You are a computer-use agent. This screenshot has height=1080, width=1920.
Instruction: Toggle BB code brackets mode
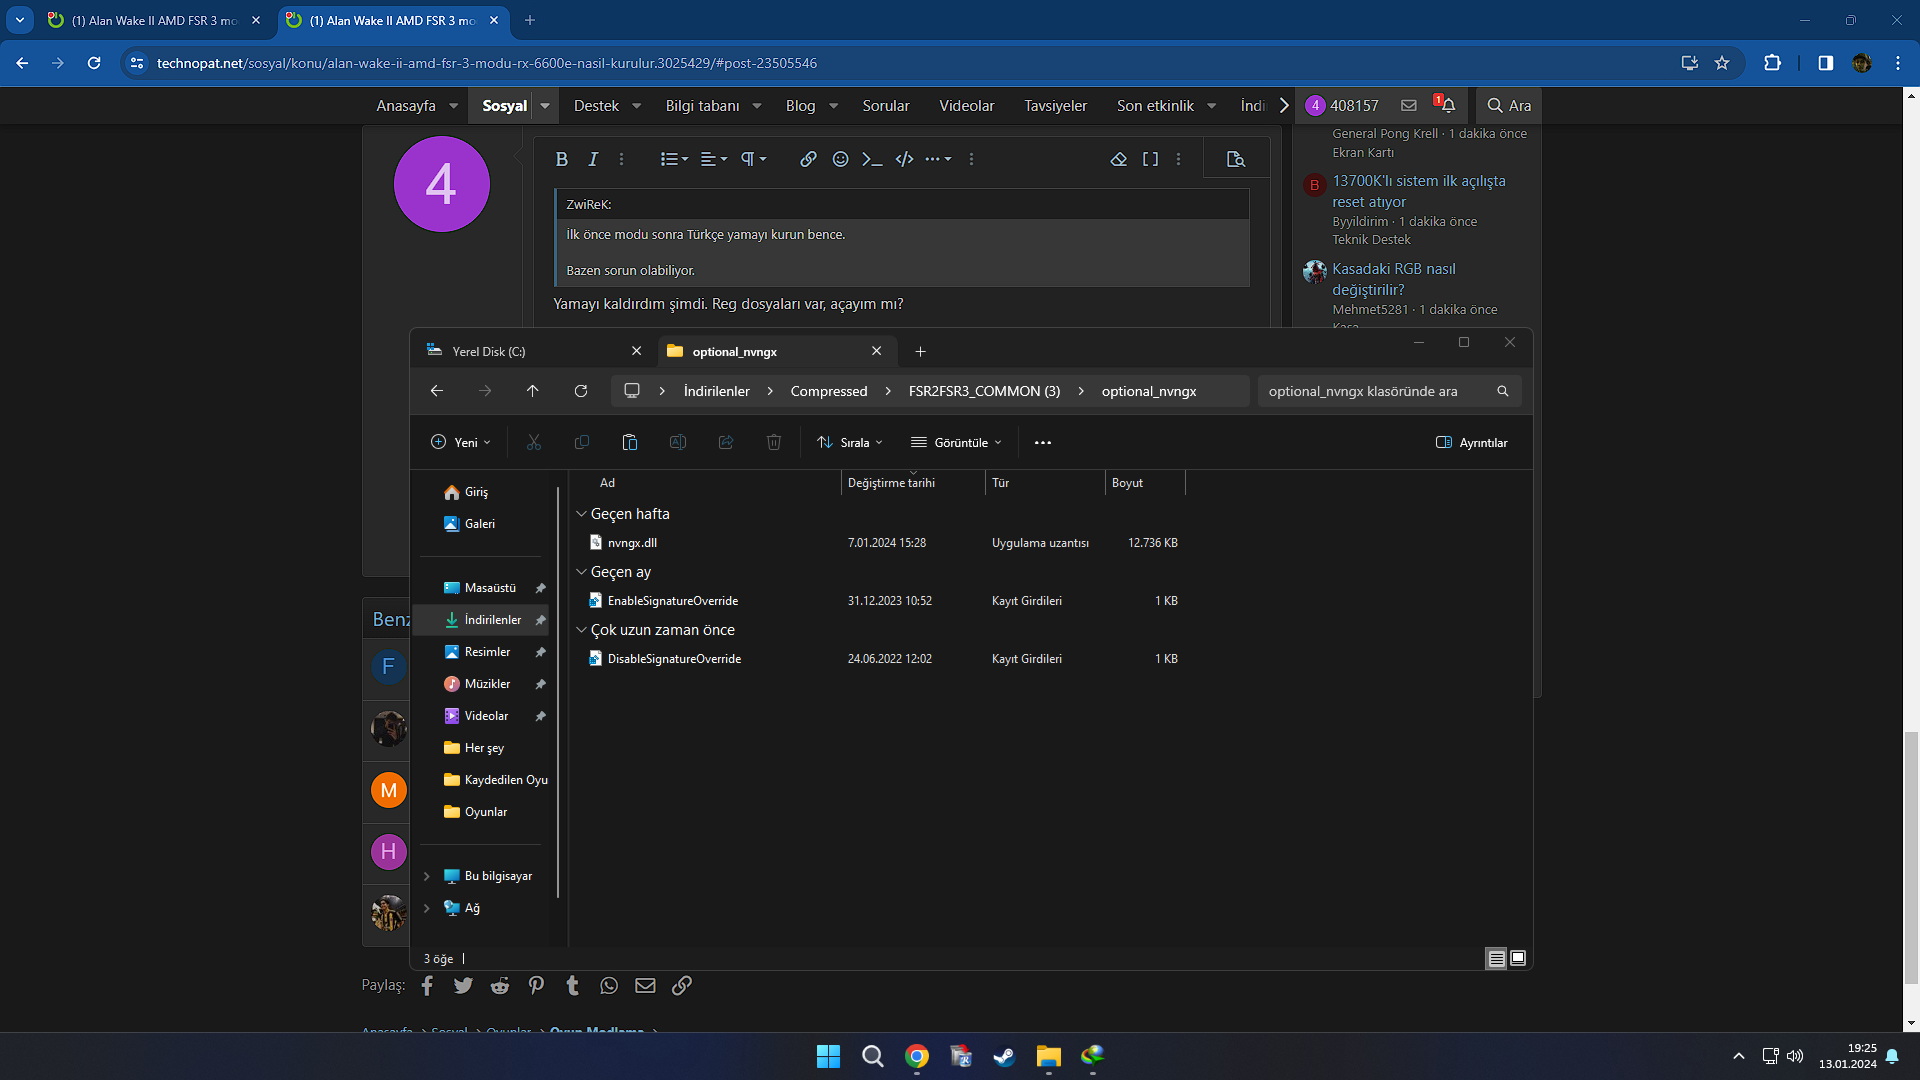point(1150,159)
